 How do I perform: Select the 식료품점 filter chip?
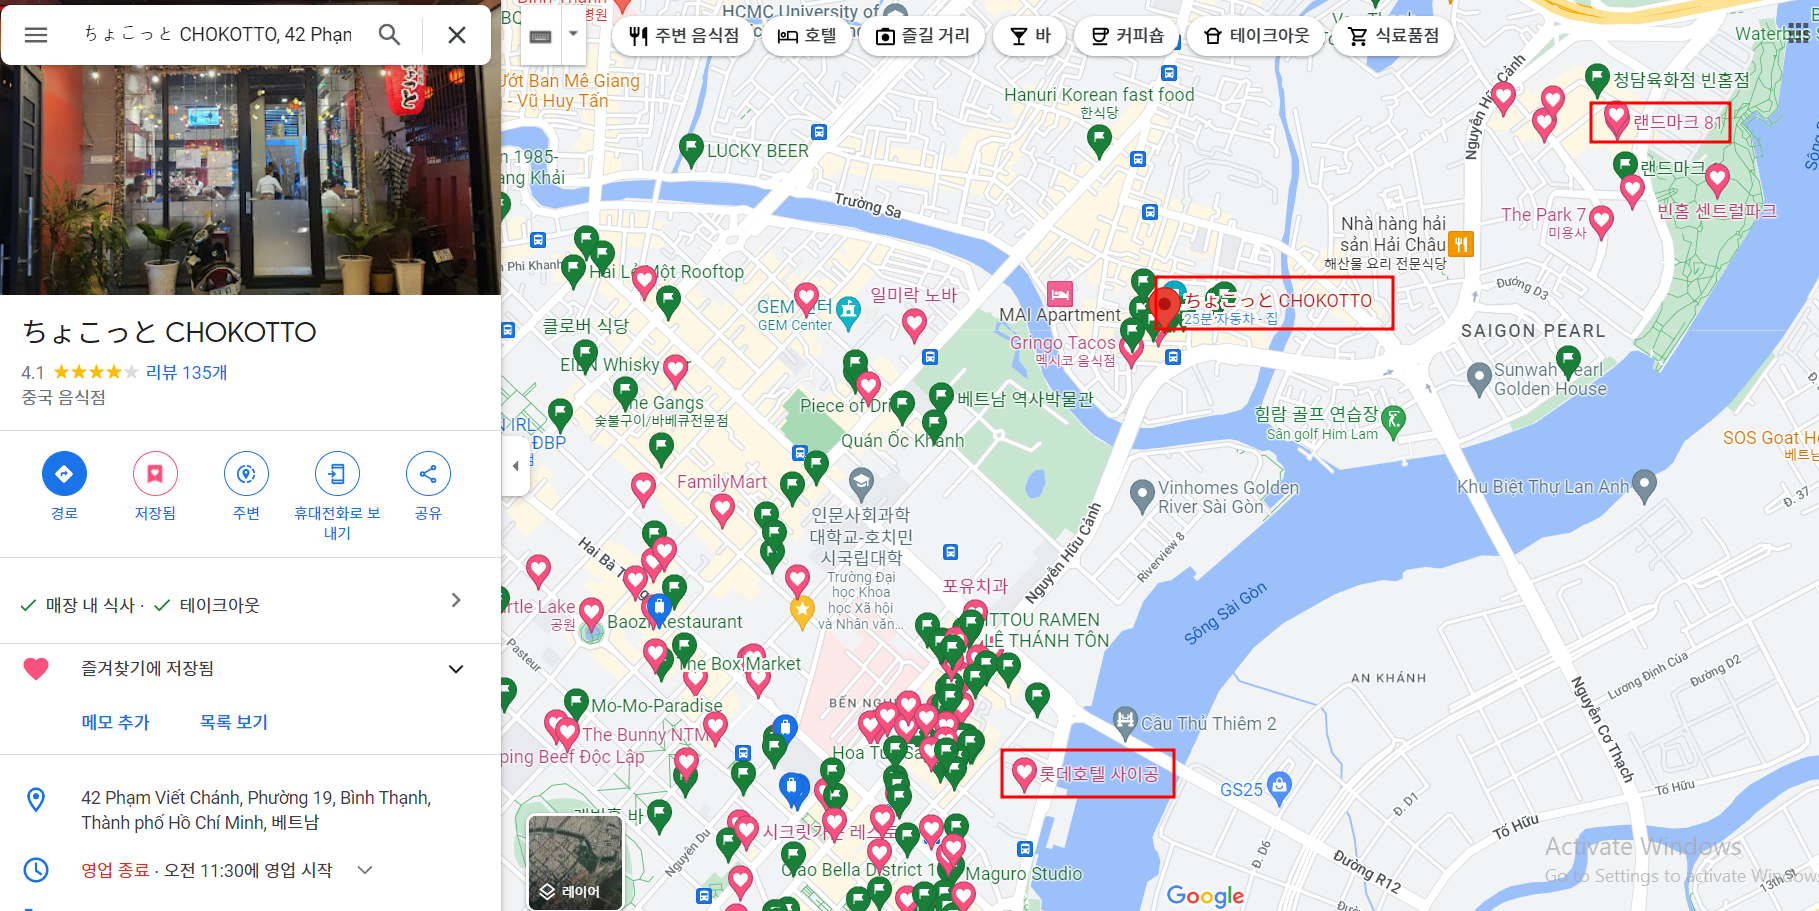[1393, 36]
